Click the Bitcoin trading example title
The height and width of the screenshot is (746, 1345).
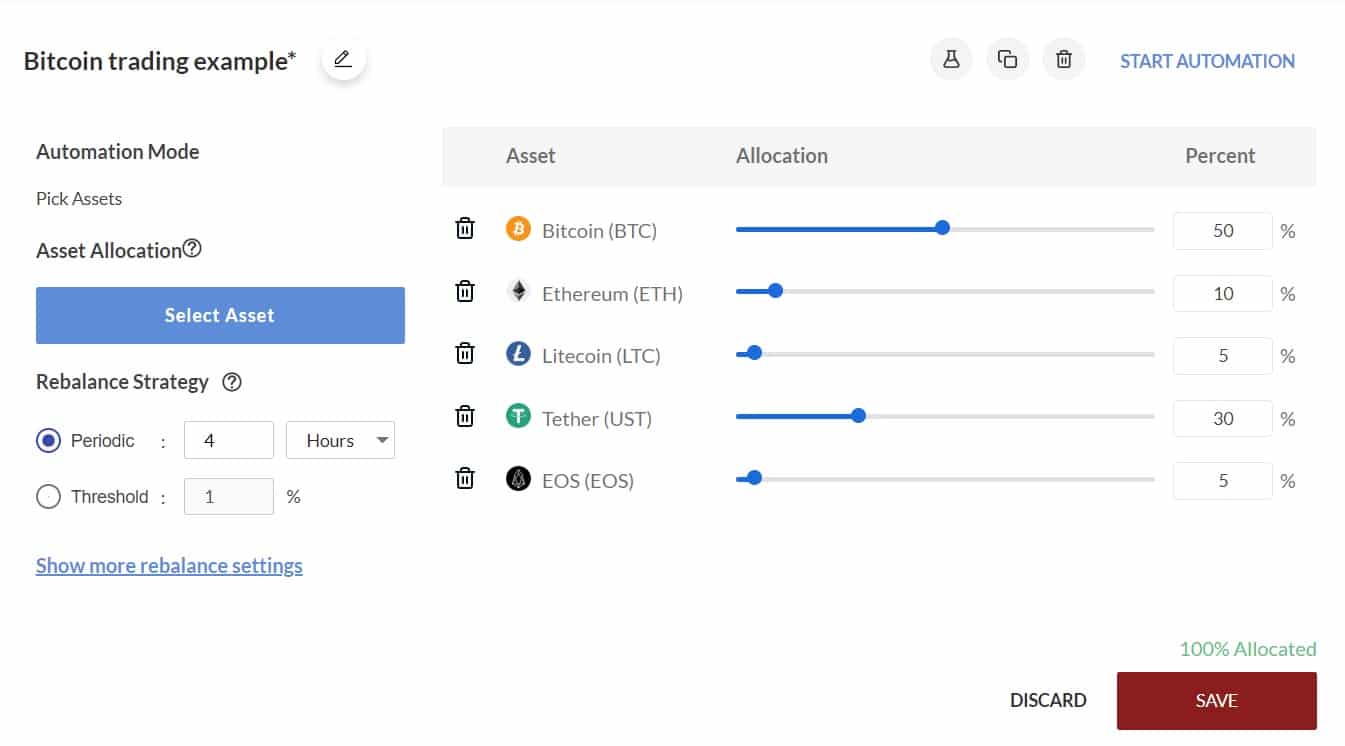pos(160,61)
